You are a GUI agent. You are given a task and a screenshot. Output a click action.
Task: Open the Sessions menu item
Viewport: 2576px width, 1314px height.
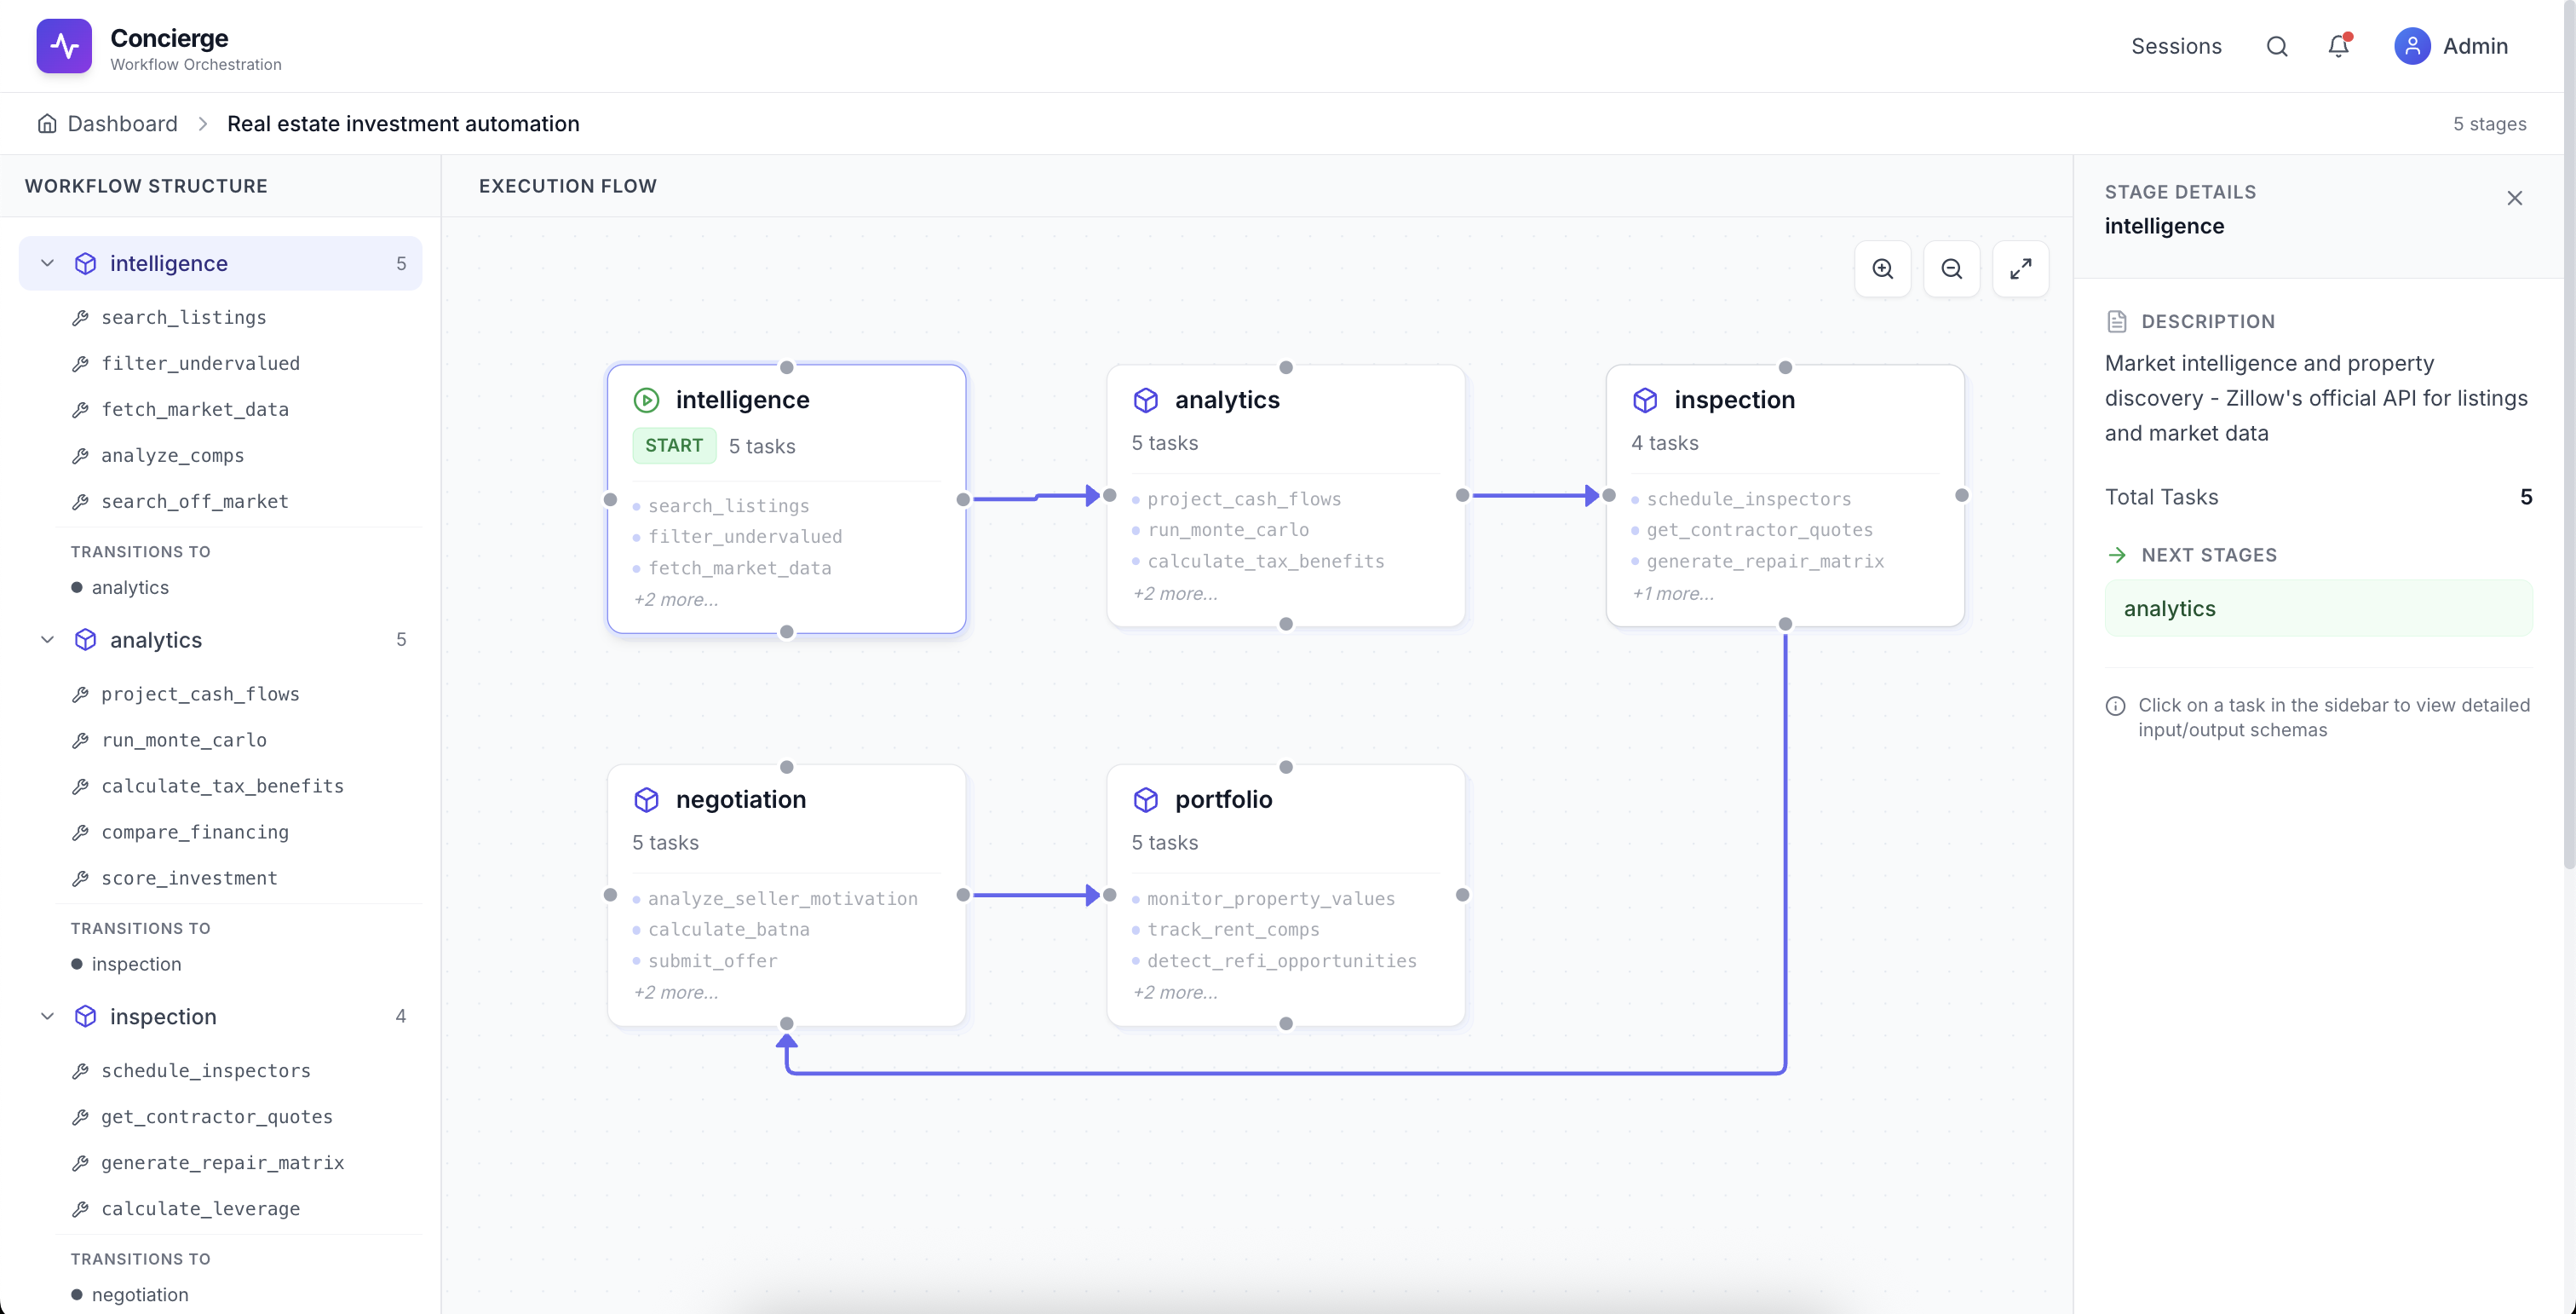(x=2176, y=46)
